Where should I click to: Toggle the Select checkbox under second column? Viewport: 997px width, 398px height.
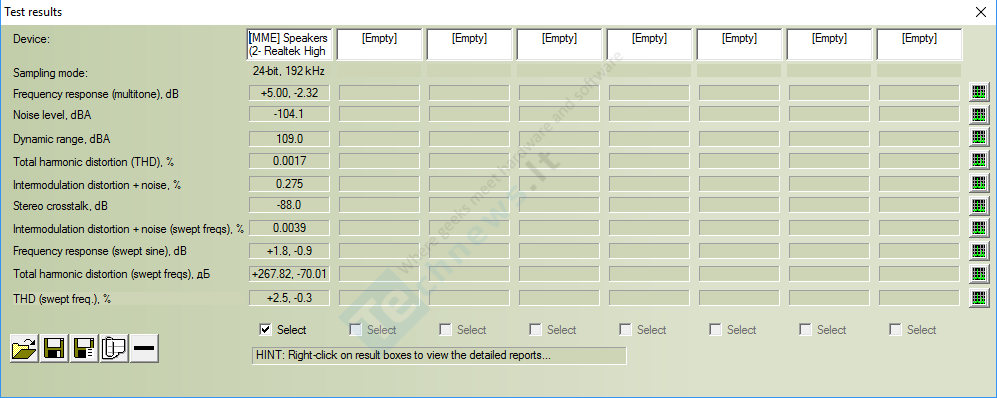(355, 329)
